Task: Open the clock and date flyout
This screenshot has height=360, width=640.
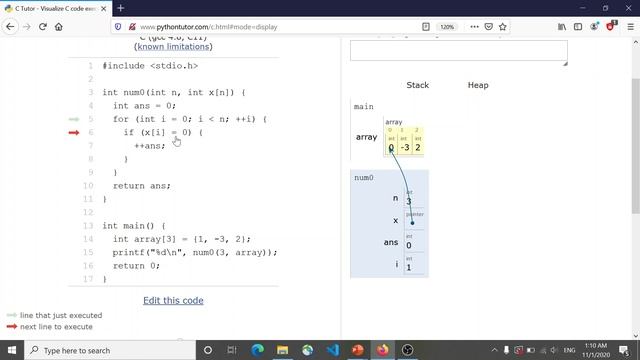Action: 596,350
